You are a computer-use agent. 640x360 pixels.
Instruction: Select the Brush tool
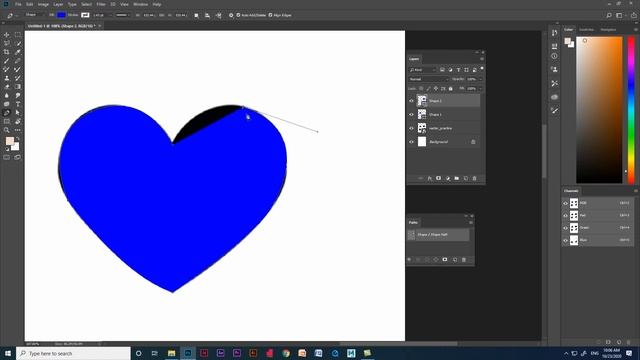tap(7, 61)
